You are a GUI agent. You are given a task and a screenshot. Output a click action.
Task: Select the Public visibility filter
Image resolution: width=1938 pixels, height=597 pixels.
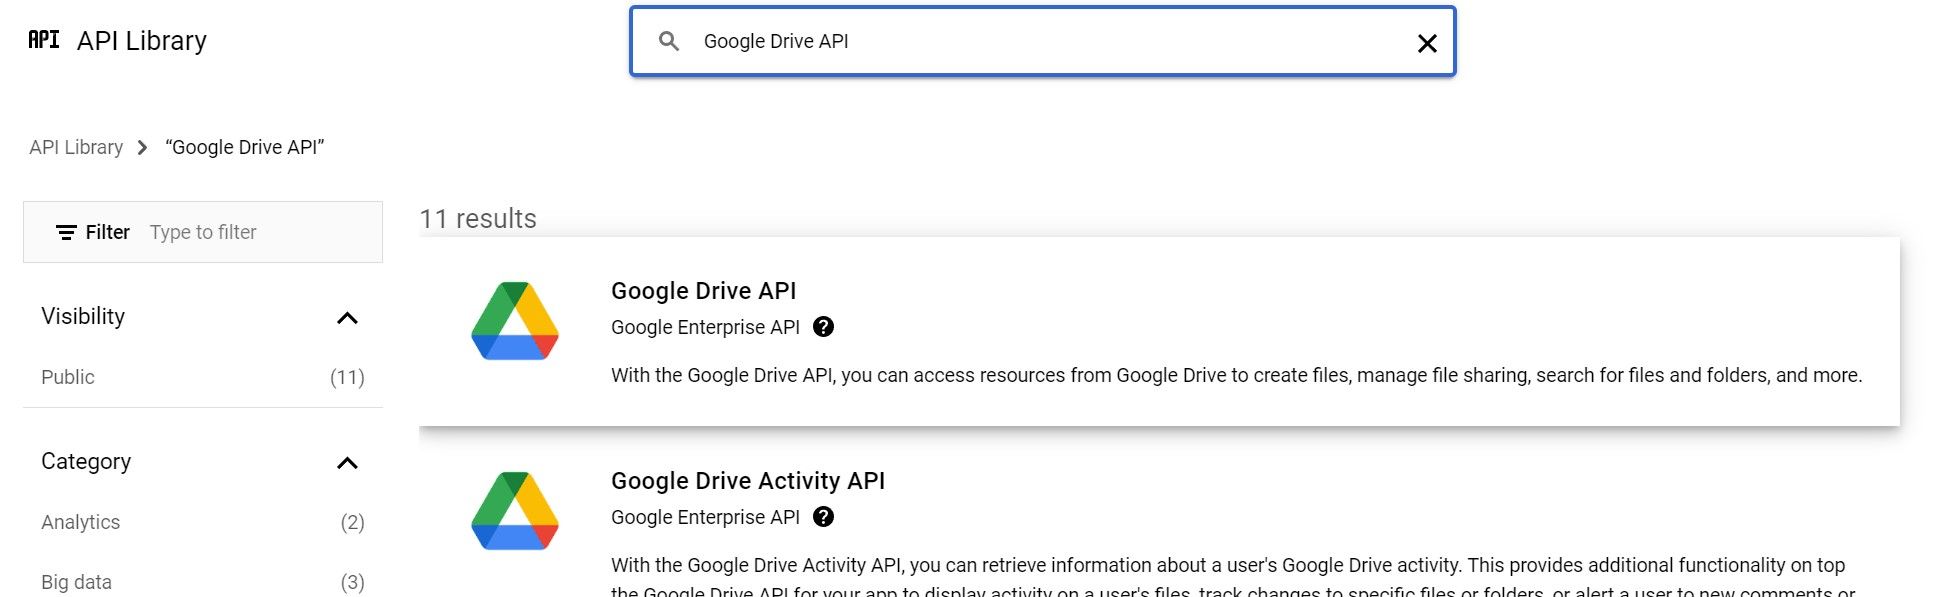[x=203, y=377]
